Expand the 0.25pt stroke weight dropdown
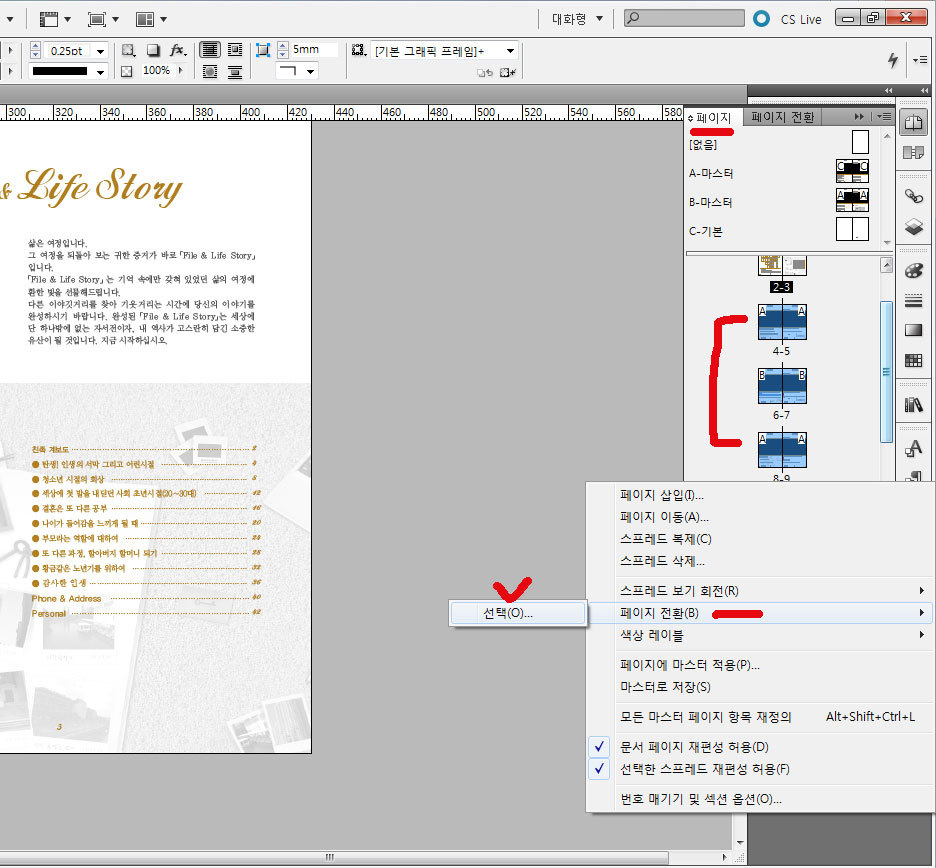Screen dimensions: 936x868 (x=100, y=50)
